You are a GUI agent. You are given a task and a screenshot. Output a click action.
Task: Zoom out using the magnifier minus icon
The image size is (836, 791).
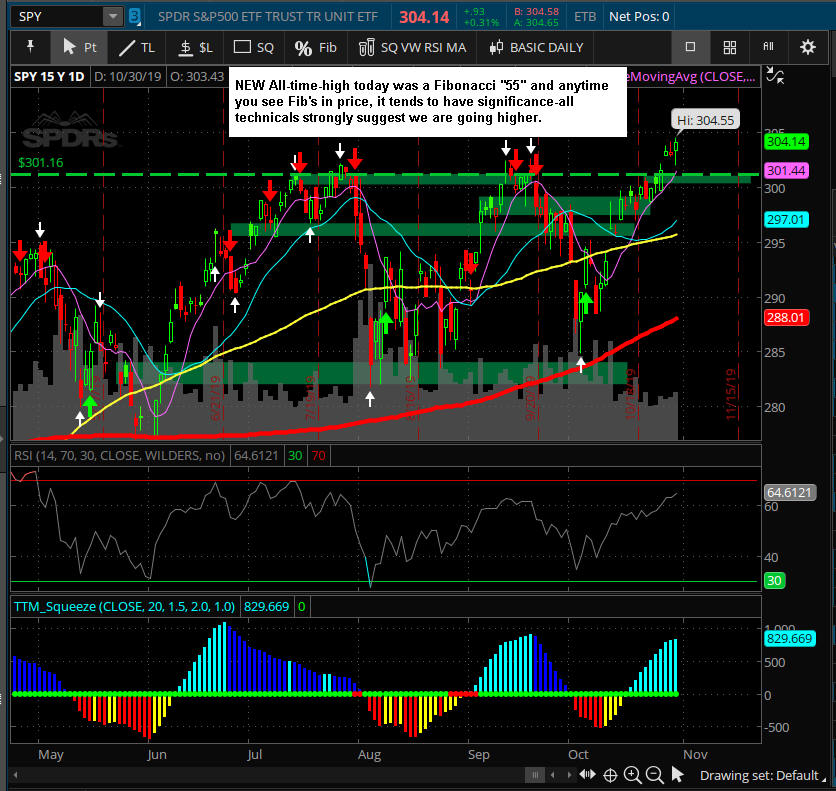(x=654, y=775)
